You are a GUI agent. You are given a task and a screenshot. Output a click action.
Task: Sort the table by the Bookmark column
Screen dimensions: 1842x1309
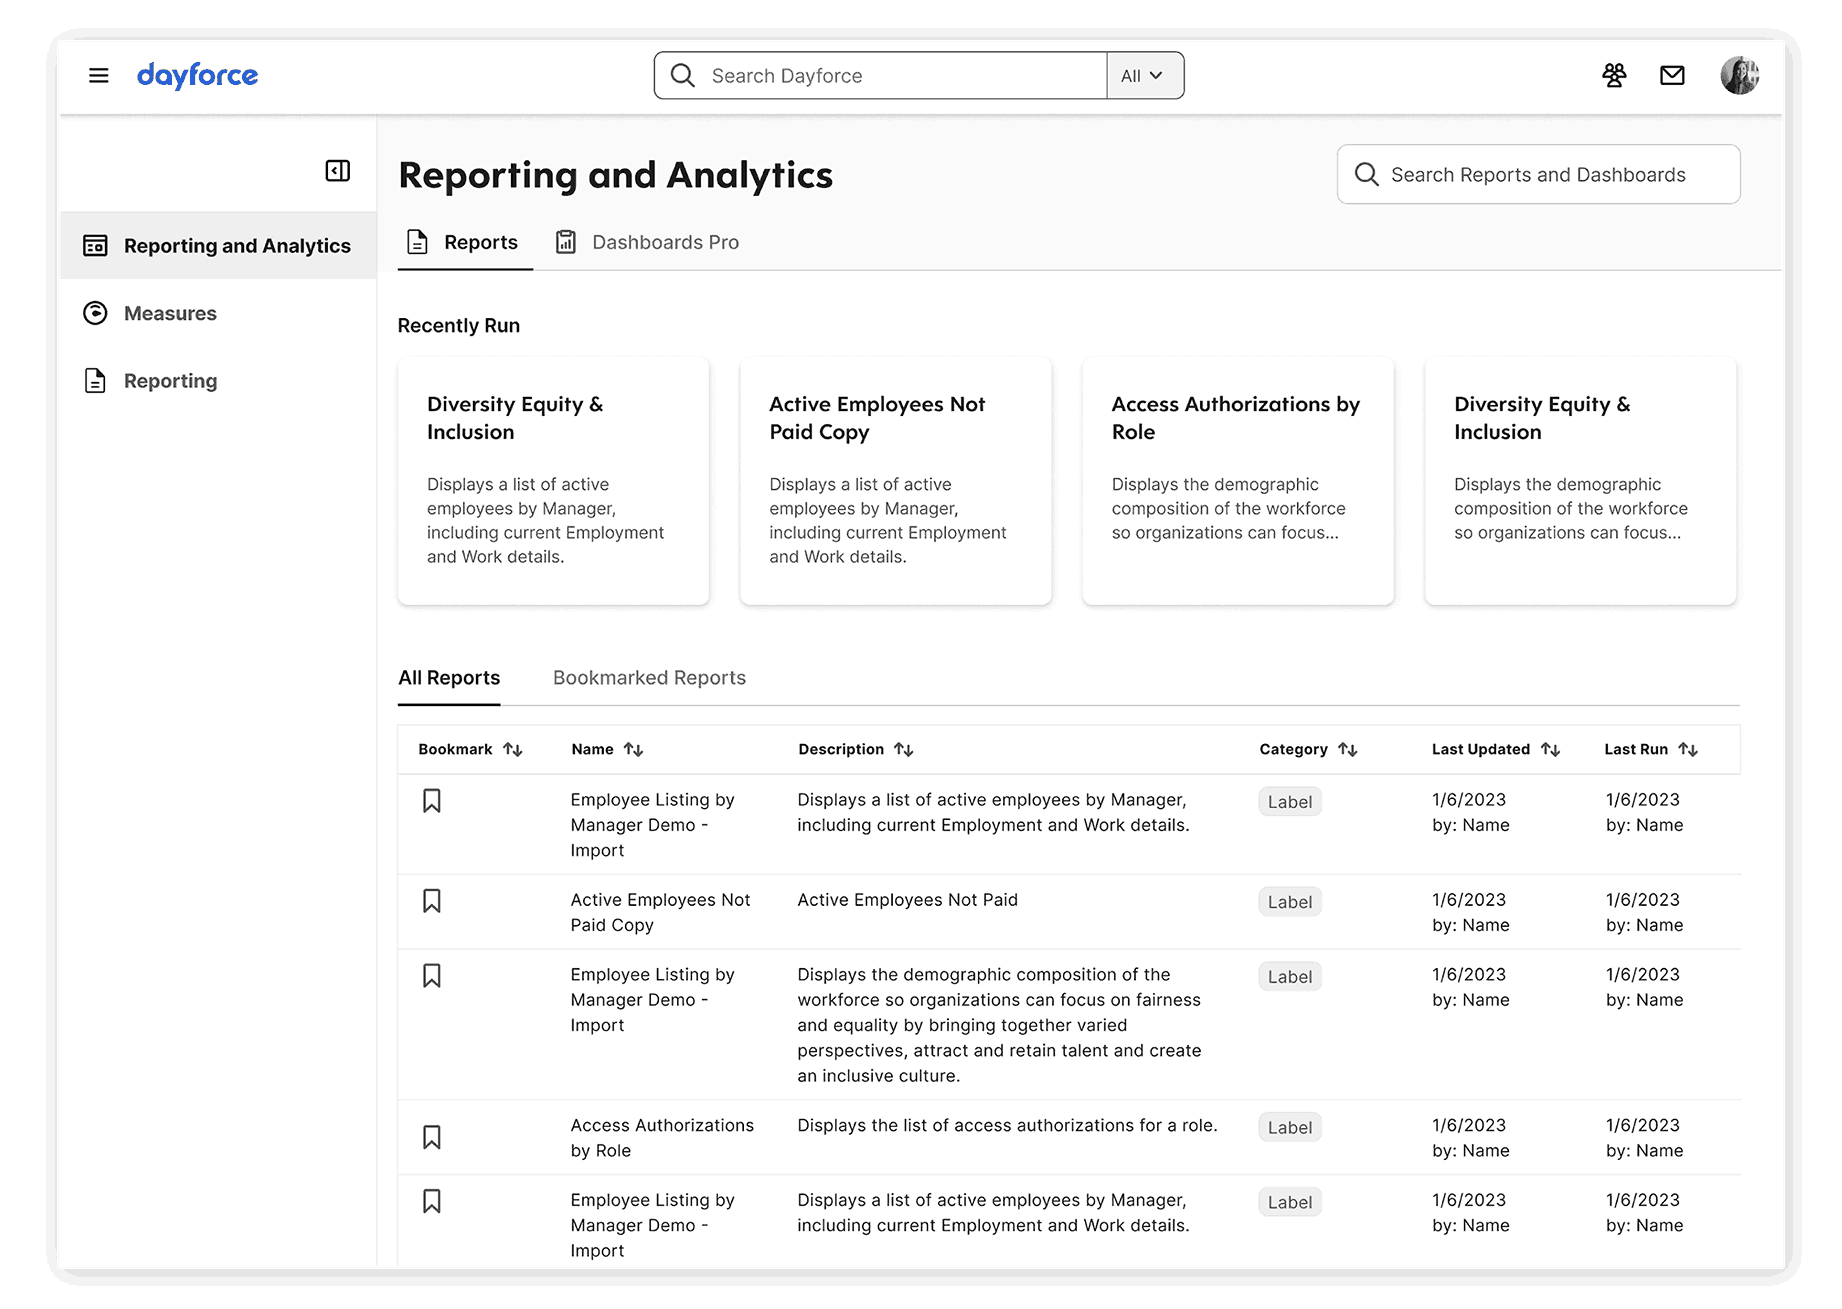coord(513,749)
